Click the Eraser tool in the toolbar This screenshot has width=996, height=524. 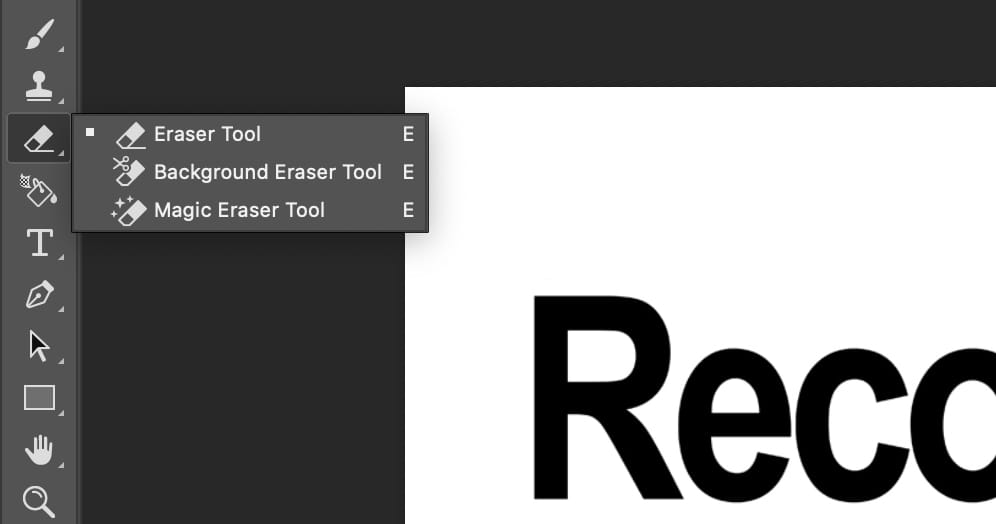[39, 138]
